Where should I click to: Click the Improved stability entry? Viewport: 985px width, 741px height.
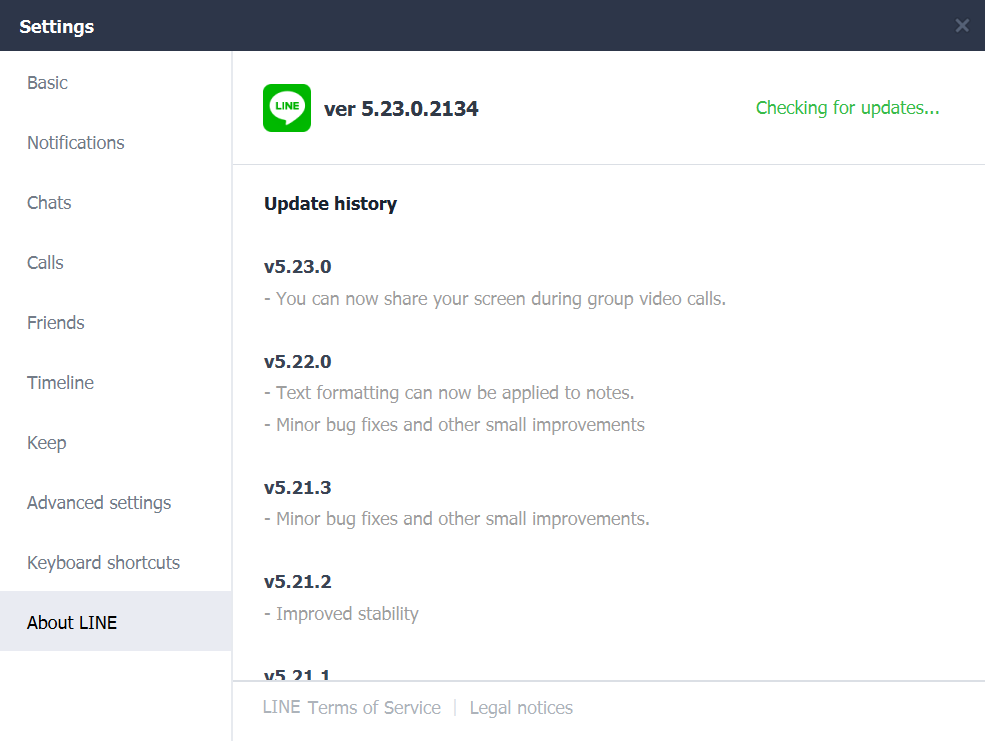coord(341,614)
